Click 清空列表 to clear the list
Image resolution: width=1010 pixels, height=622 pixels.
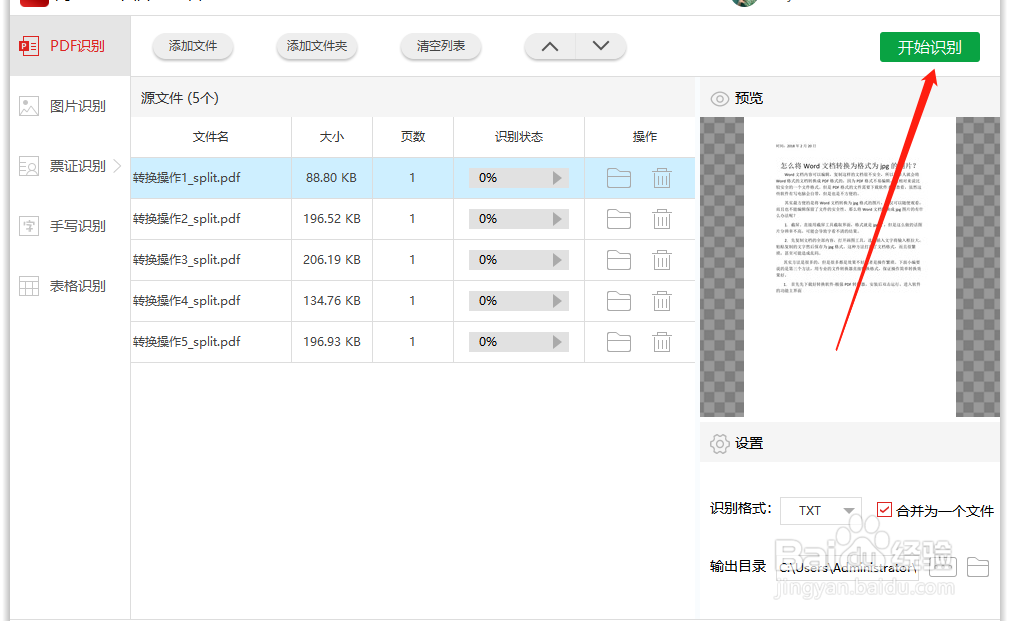[440, 46]
